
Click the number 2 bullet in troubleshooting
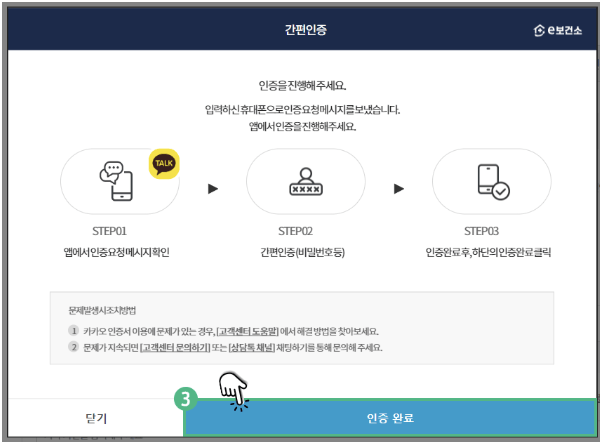(73, 347)
